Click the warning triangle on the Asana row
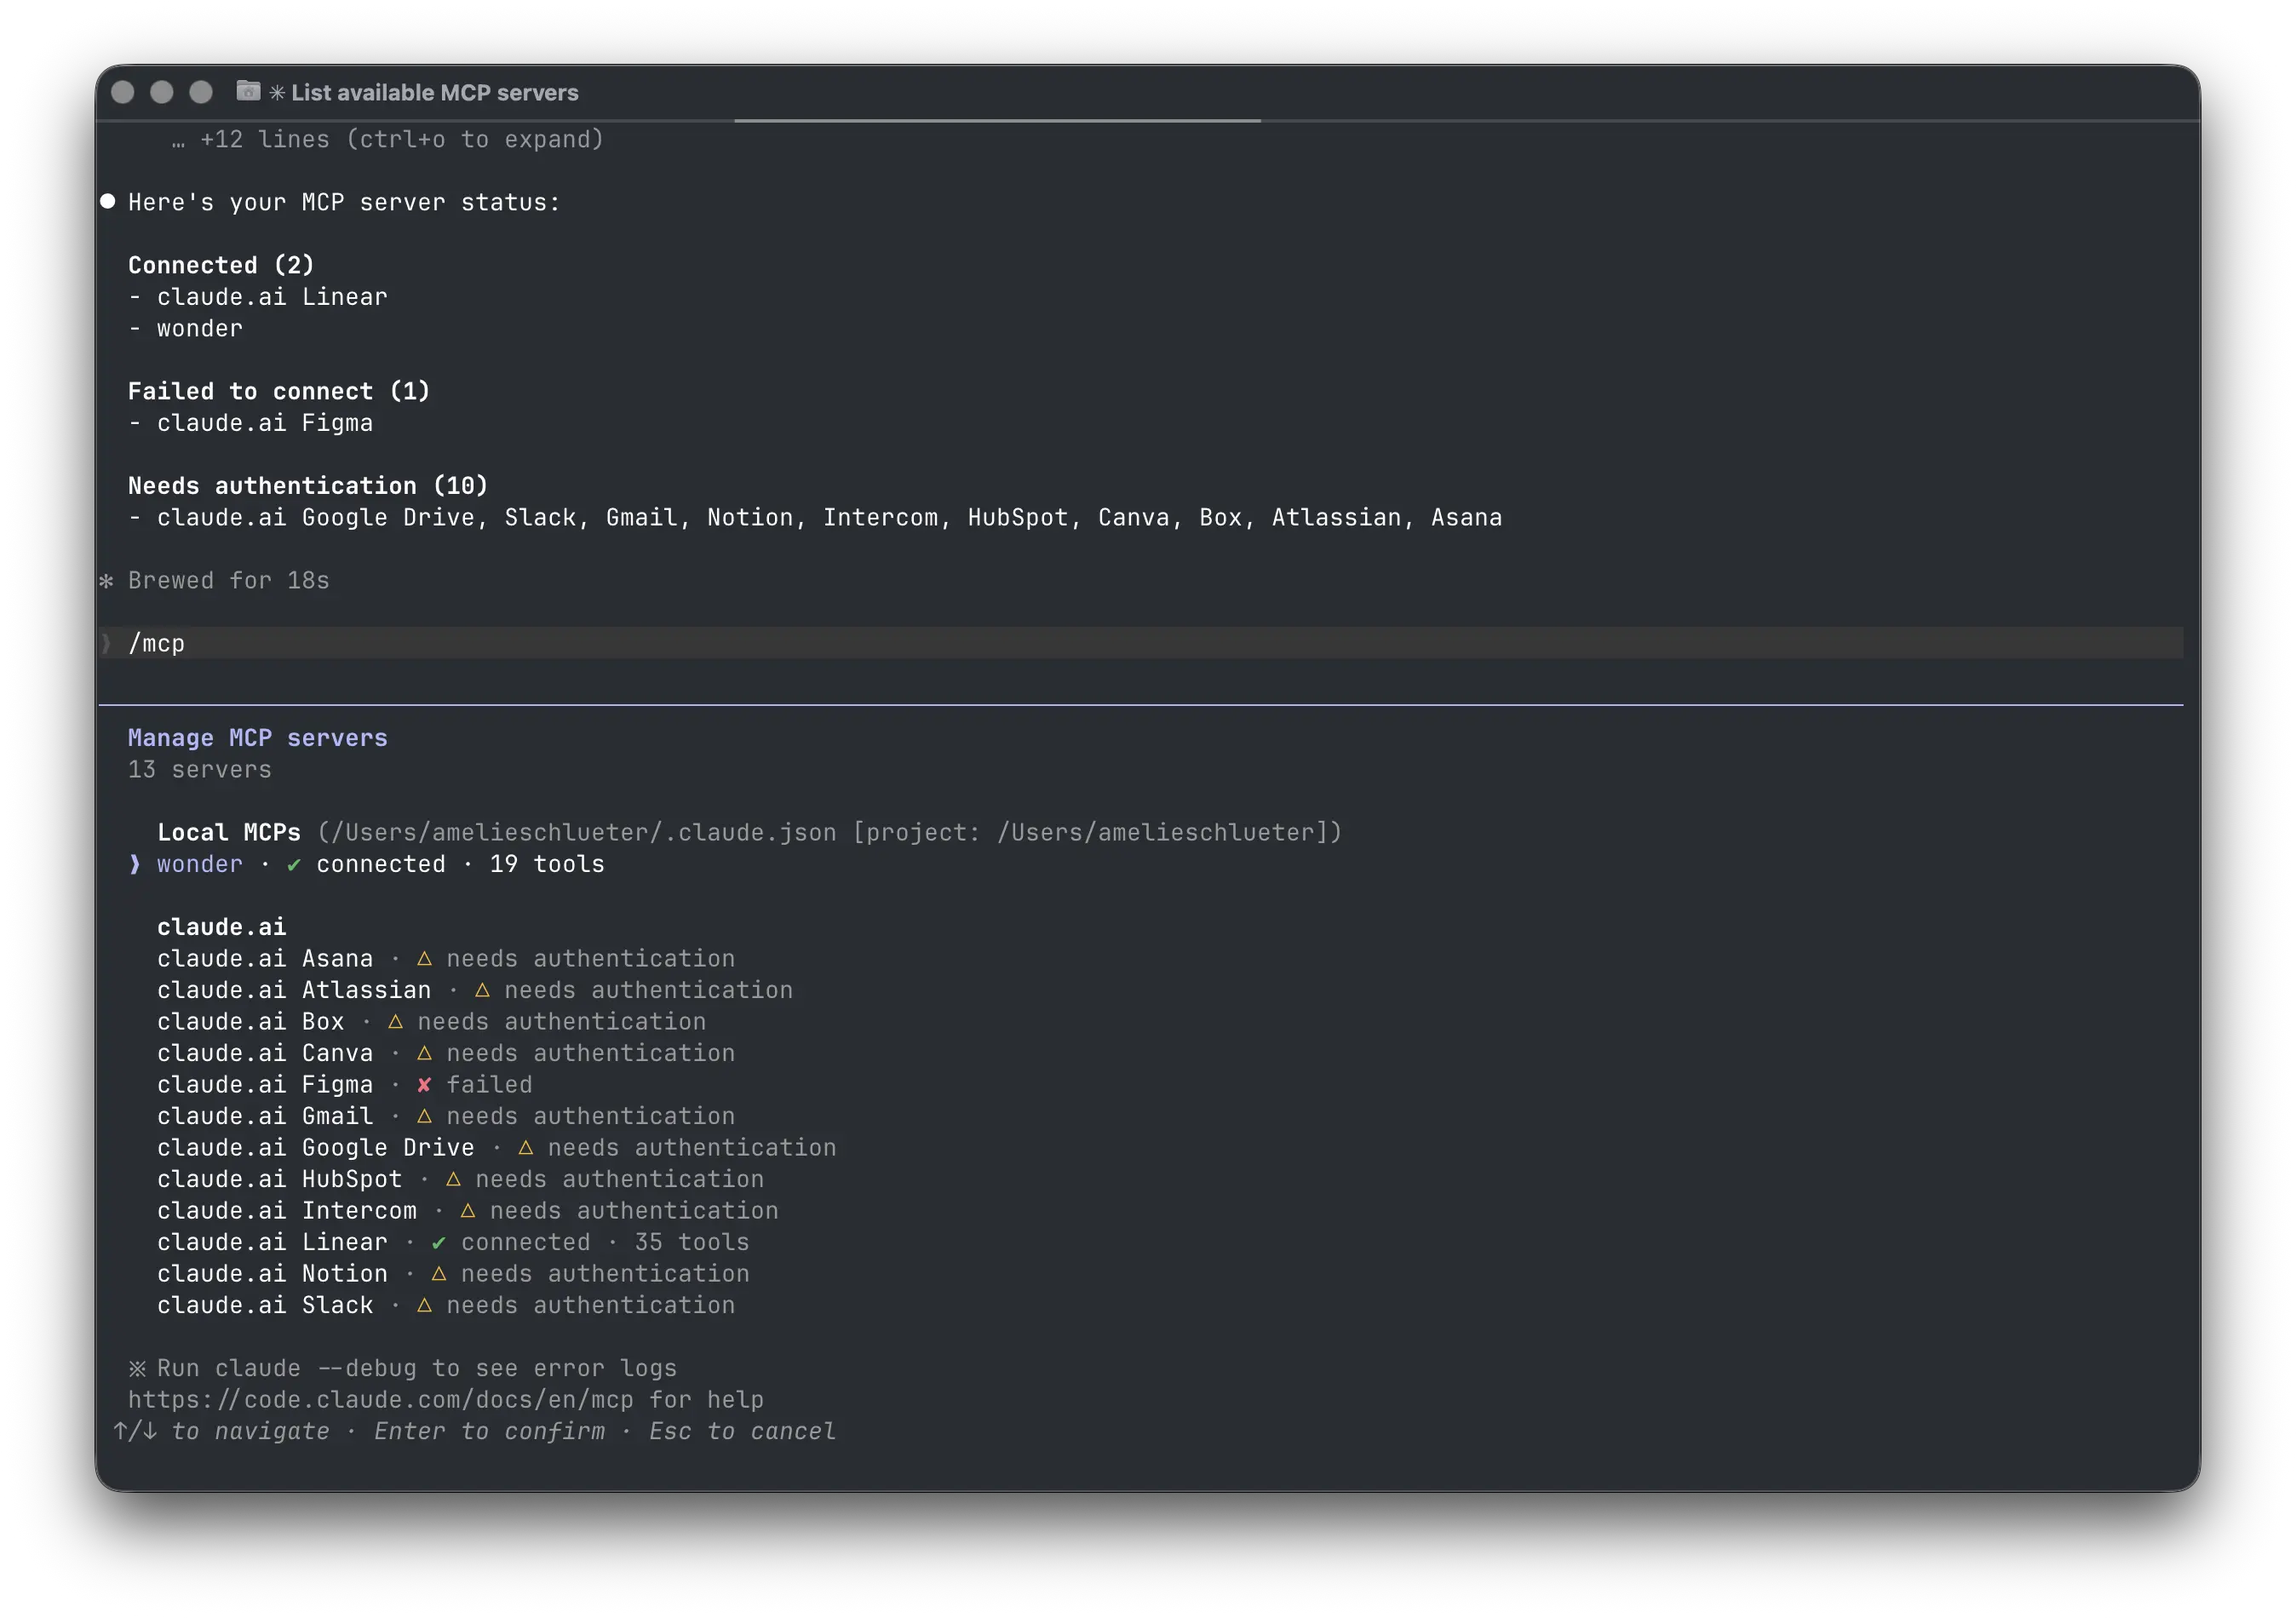This screenshot has width=2296, height=1618. (424, 958)
